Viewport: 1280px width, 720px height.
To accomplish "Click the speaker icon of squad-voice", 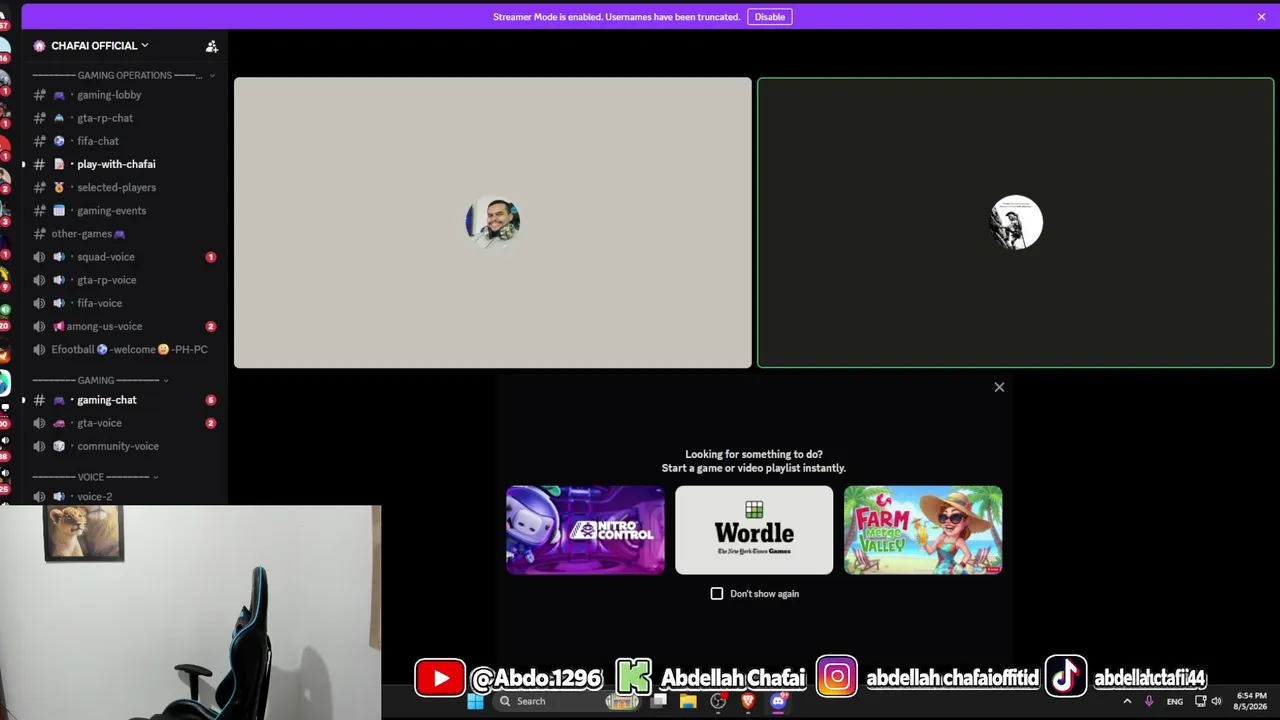I will tap(39, 257).
